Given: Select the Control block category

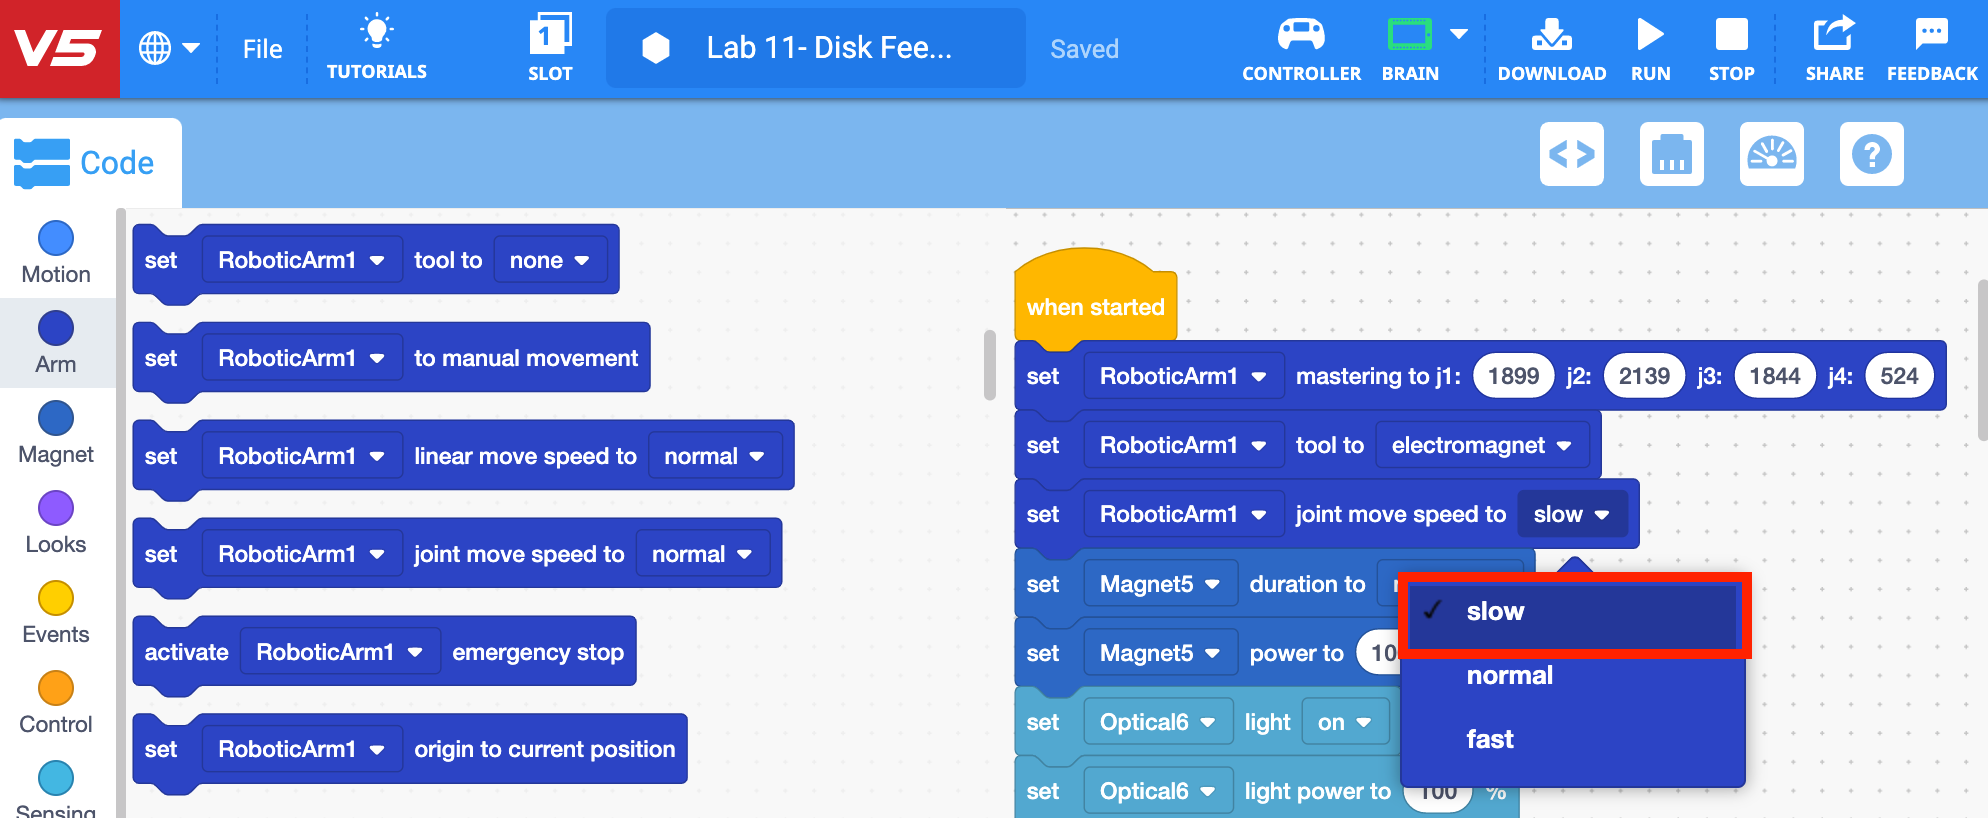Looking at the screenshot, I should [x=56, y=703].
